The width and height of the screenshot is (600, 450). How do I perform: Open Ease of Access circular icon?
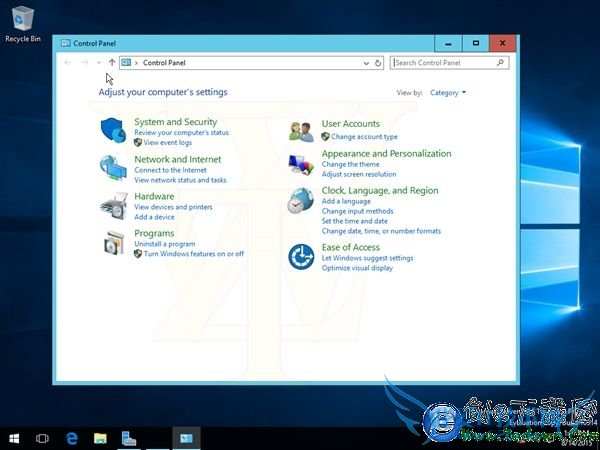(301, 257)
